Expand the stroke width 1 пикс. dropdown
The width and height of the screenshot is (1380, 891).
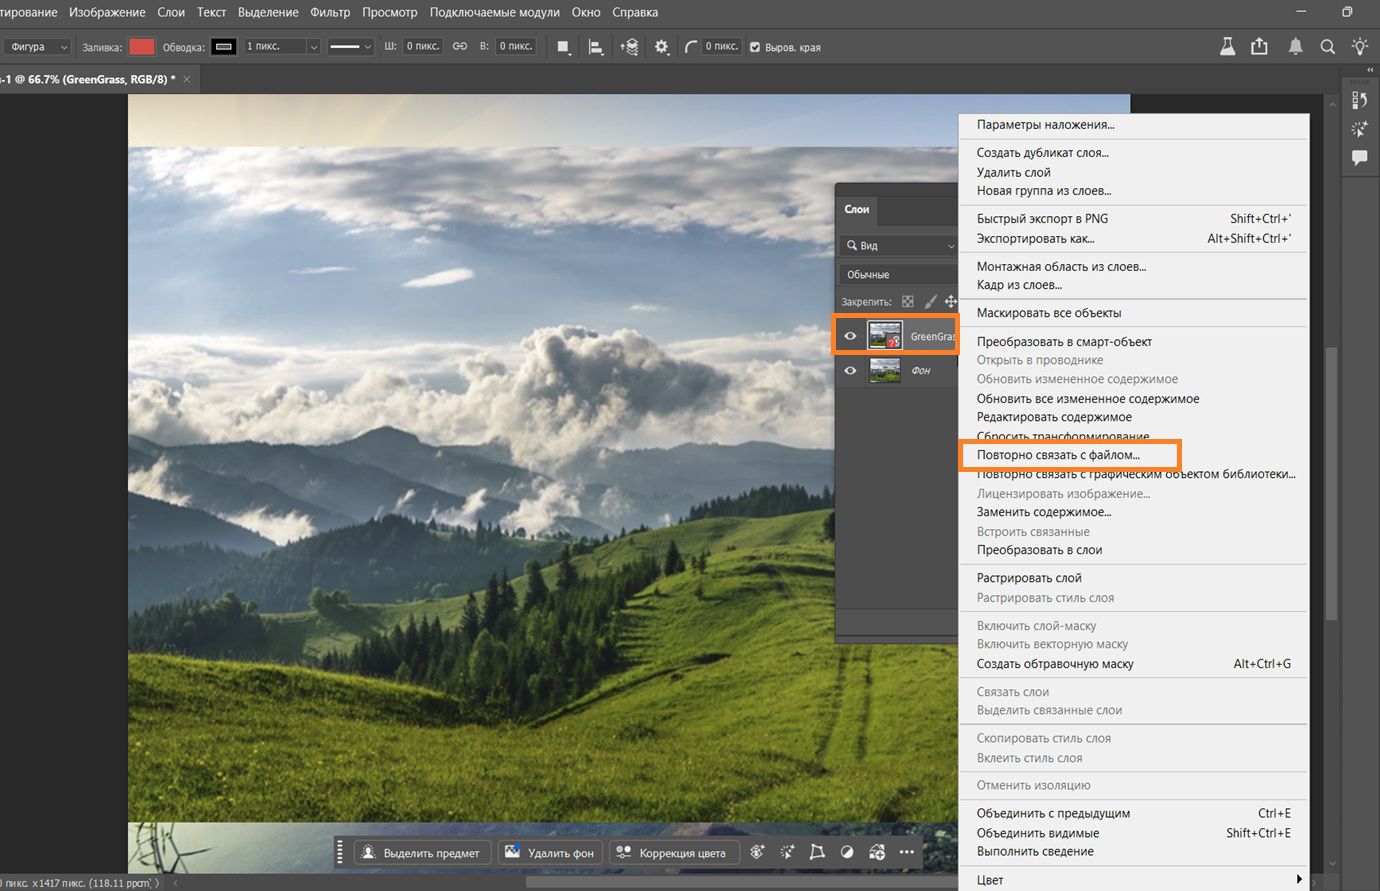point(313,47)
